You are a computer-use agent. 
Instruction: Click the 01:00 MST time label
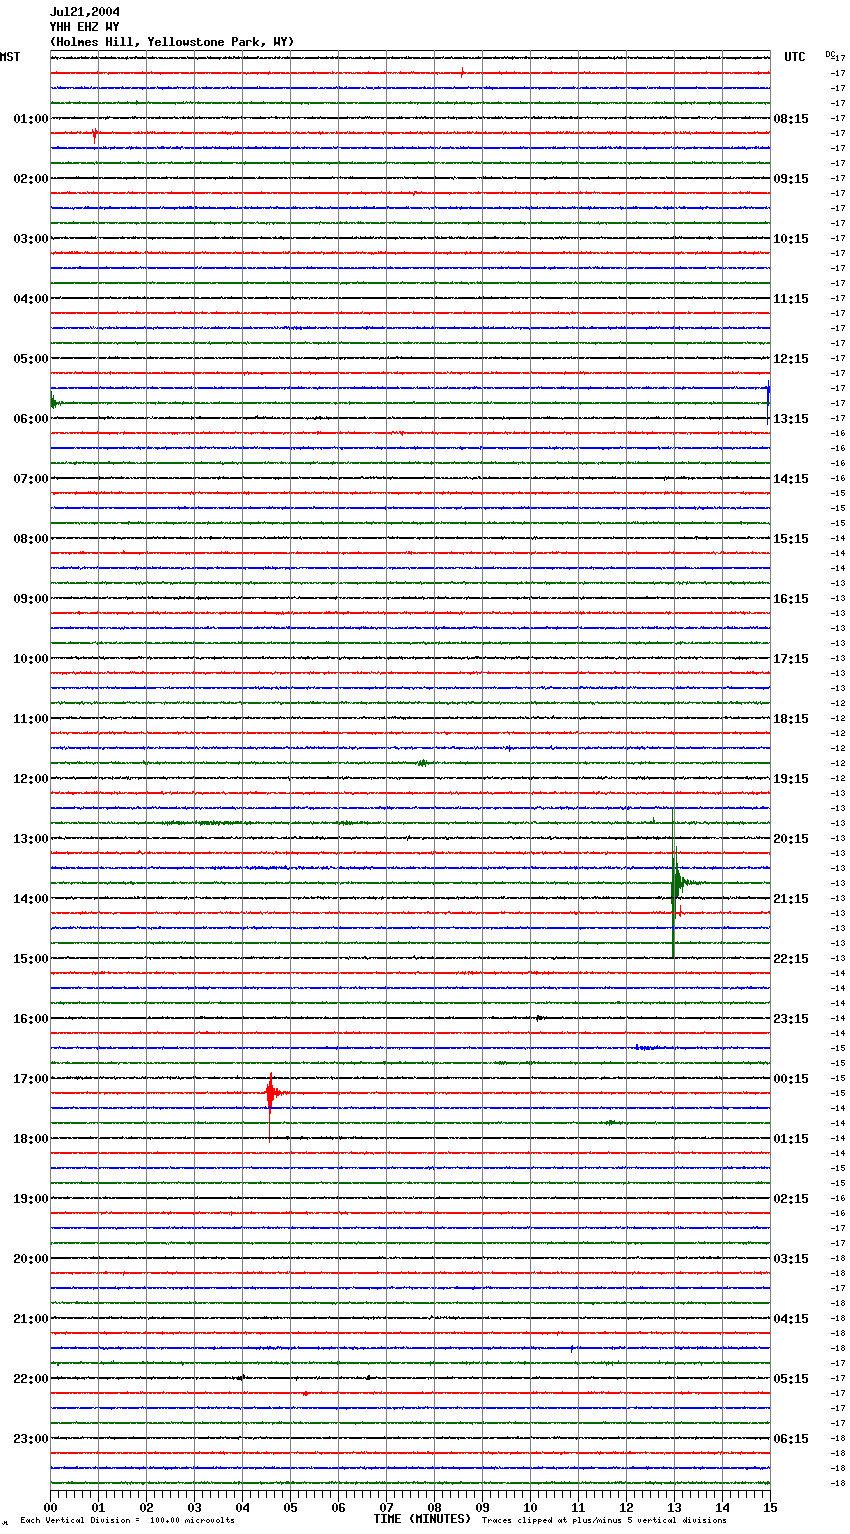pyautogui.click(x=31, y=119)
